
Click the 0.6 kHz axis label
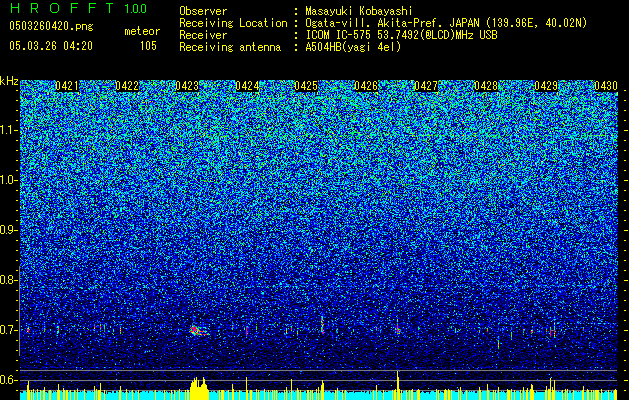[x=9, y=380]
